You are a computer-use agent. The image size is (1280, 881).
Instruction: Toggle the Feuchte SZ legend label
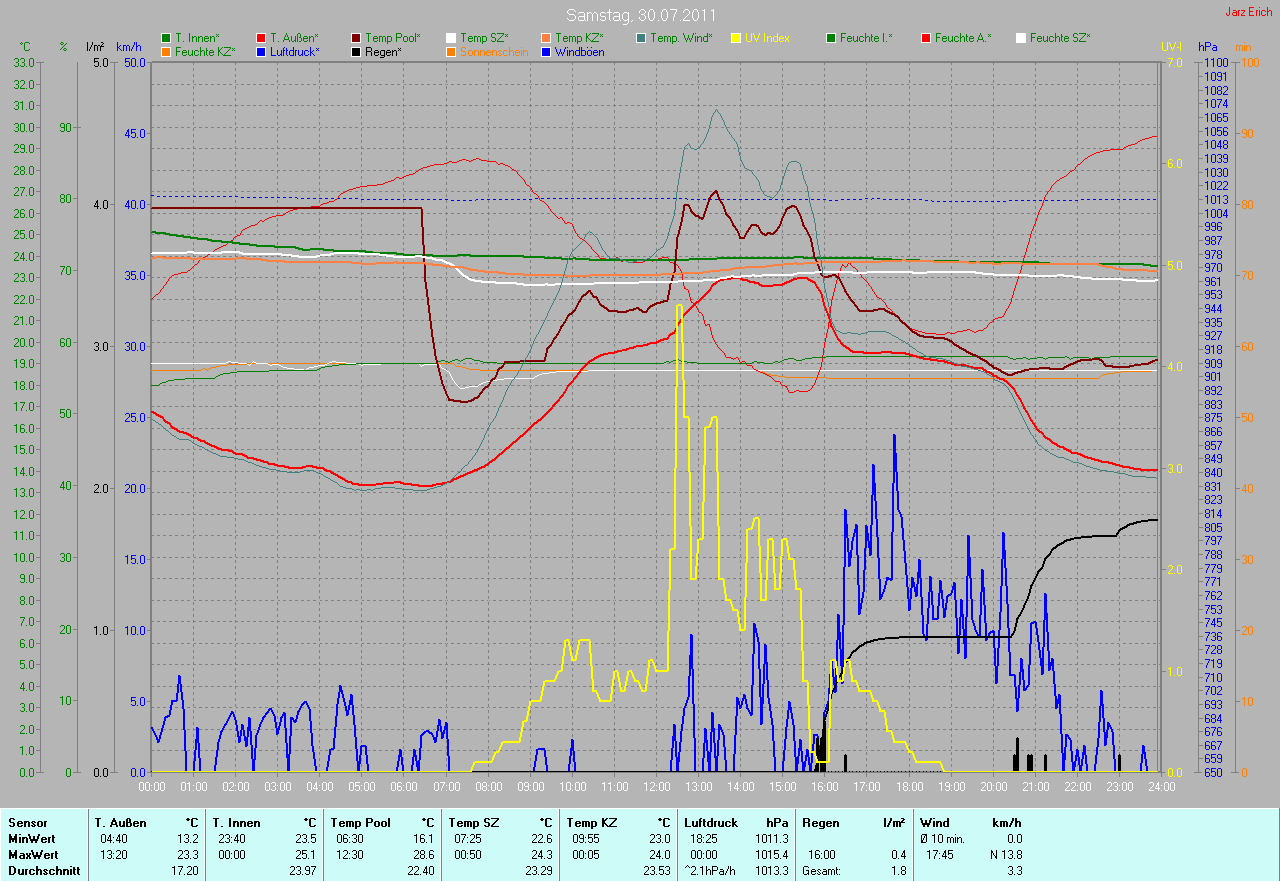click(1059, 38)
